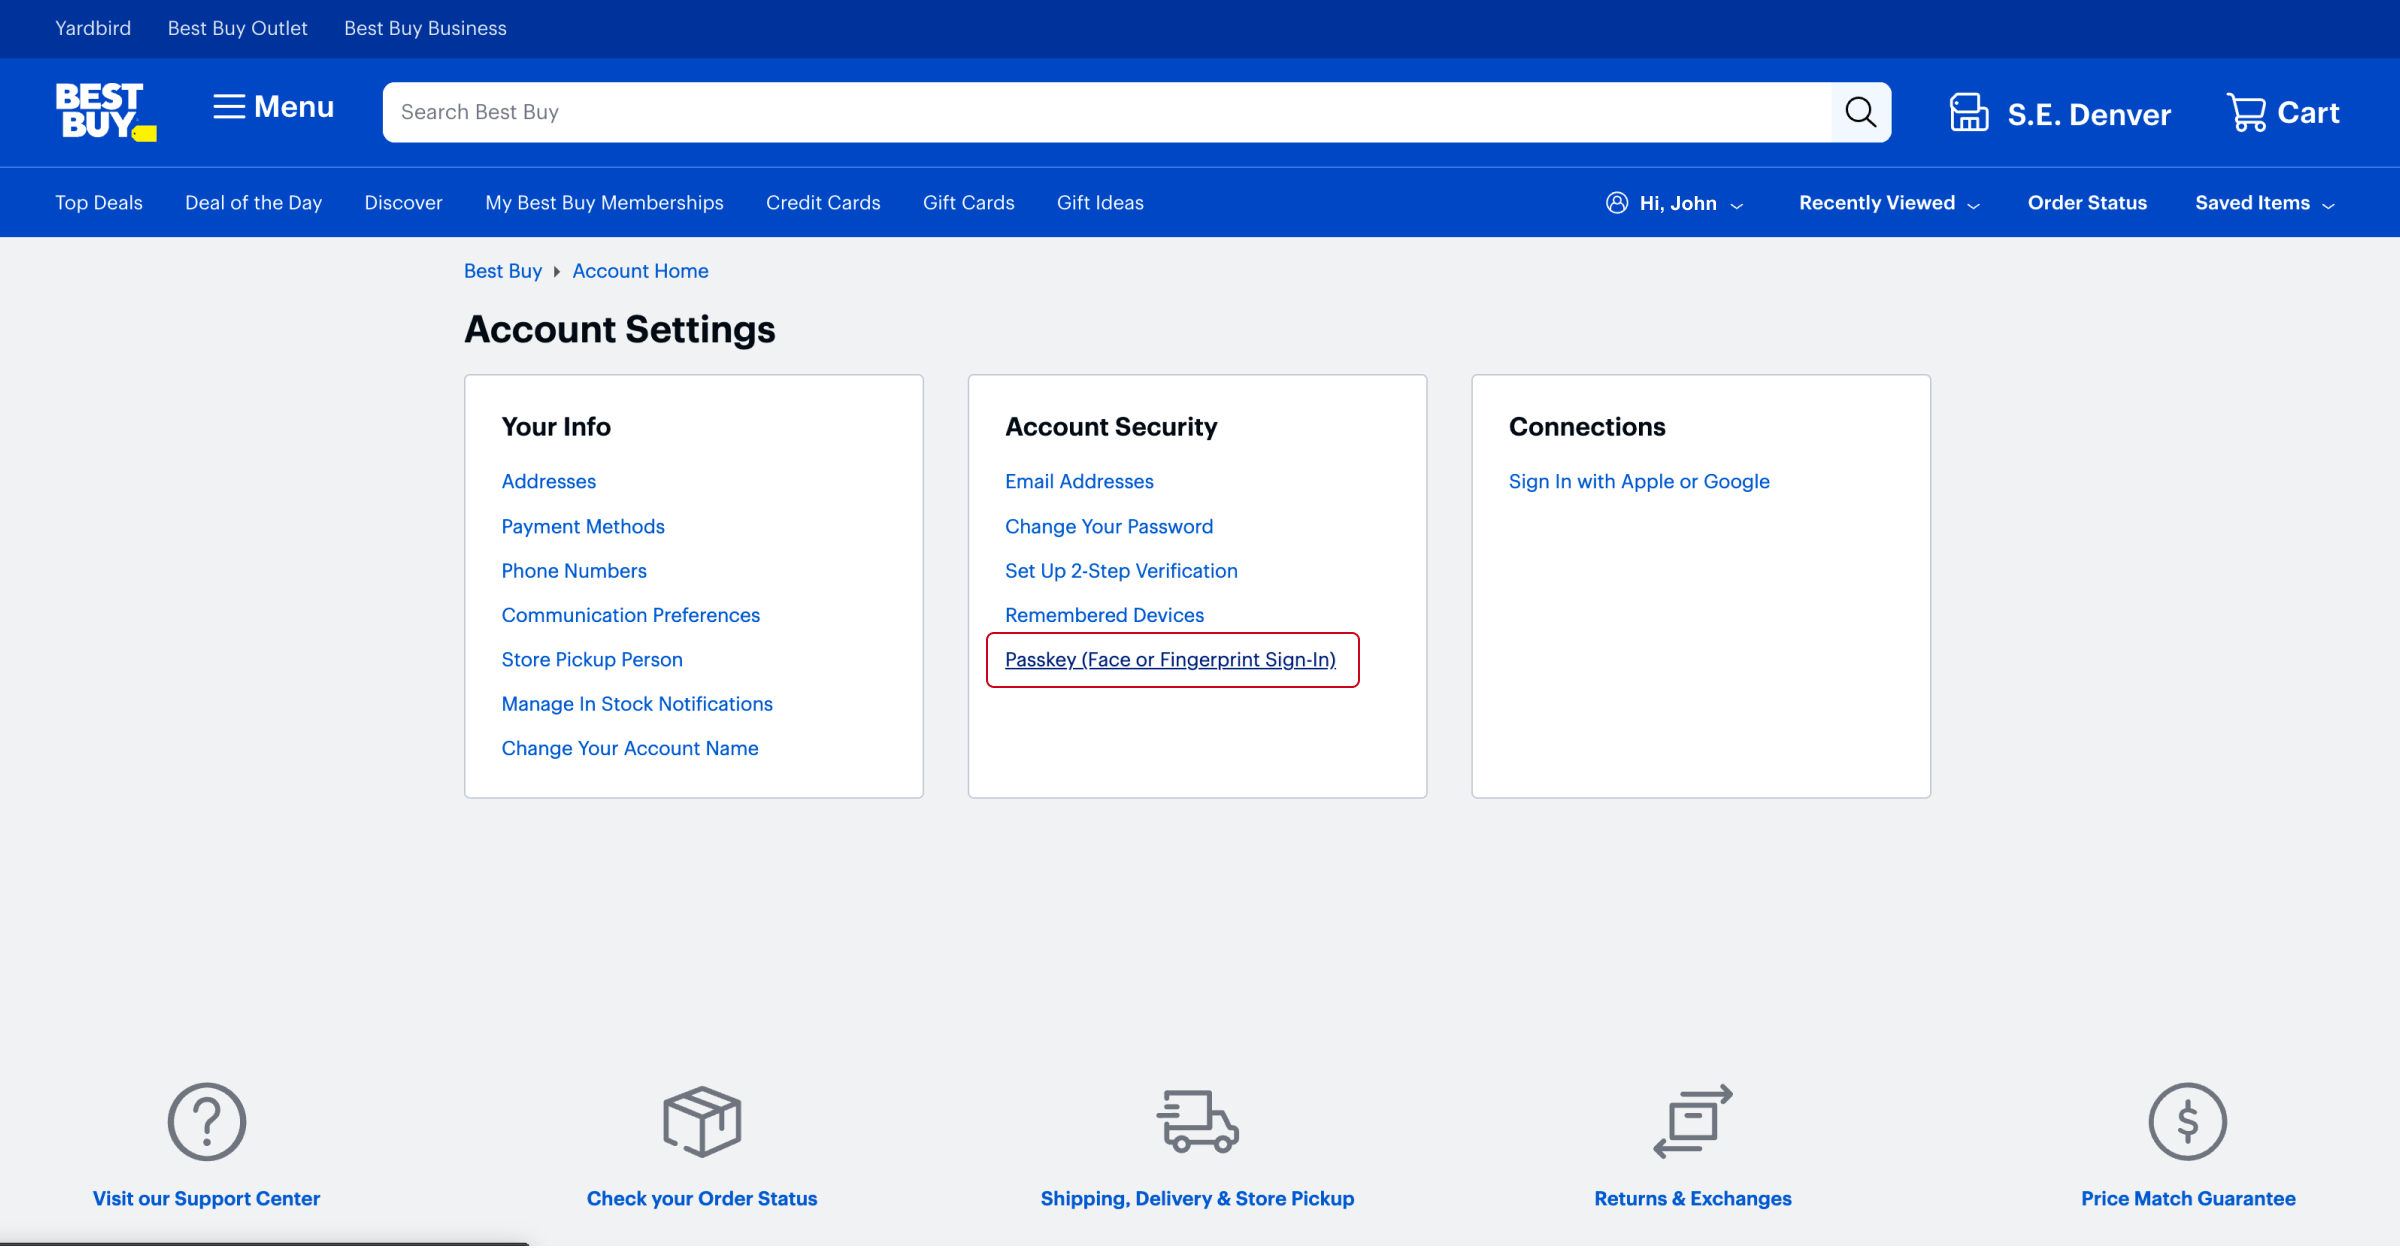This screenshot has height=1256, width=2400.
Task: Click Change Your Password
Action: [x=1108, y=526]
